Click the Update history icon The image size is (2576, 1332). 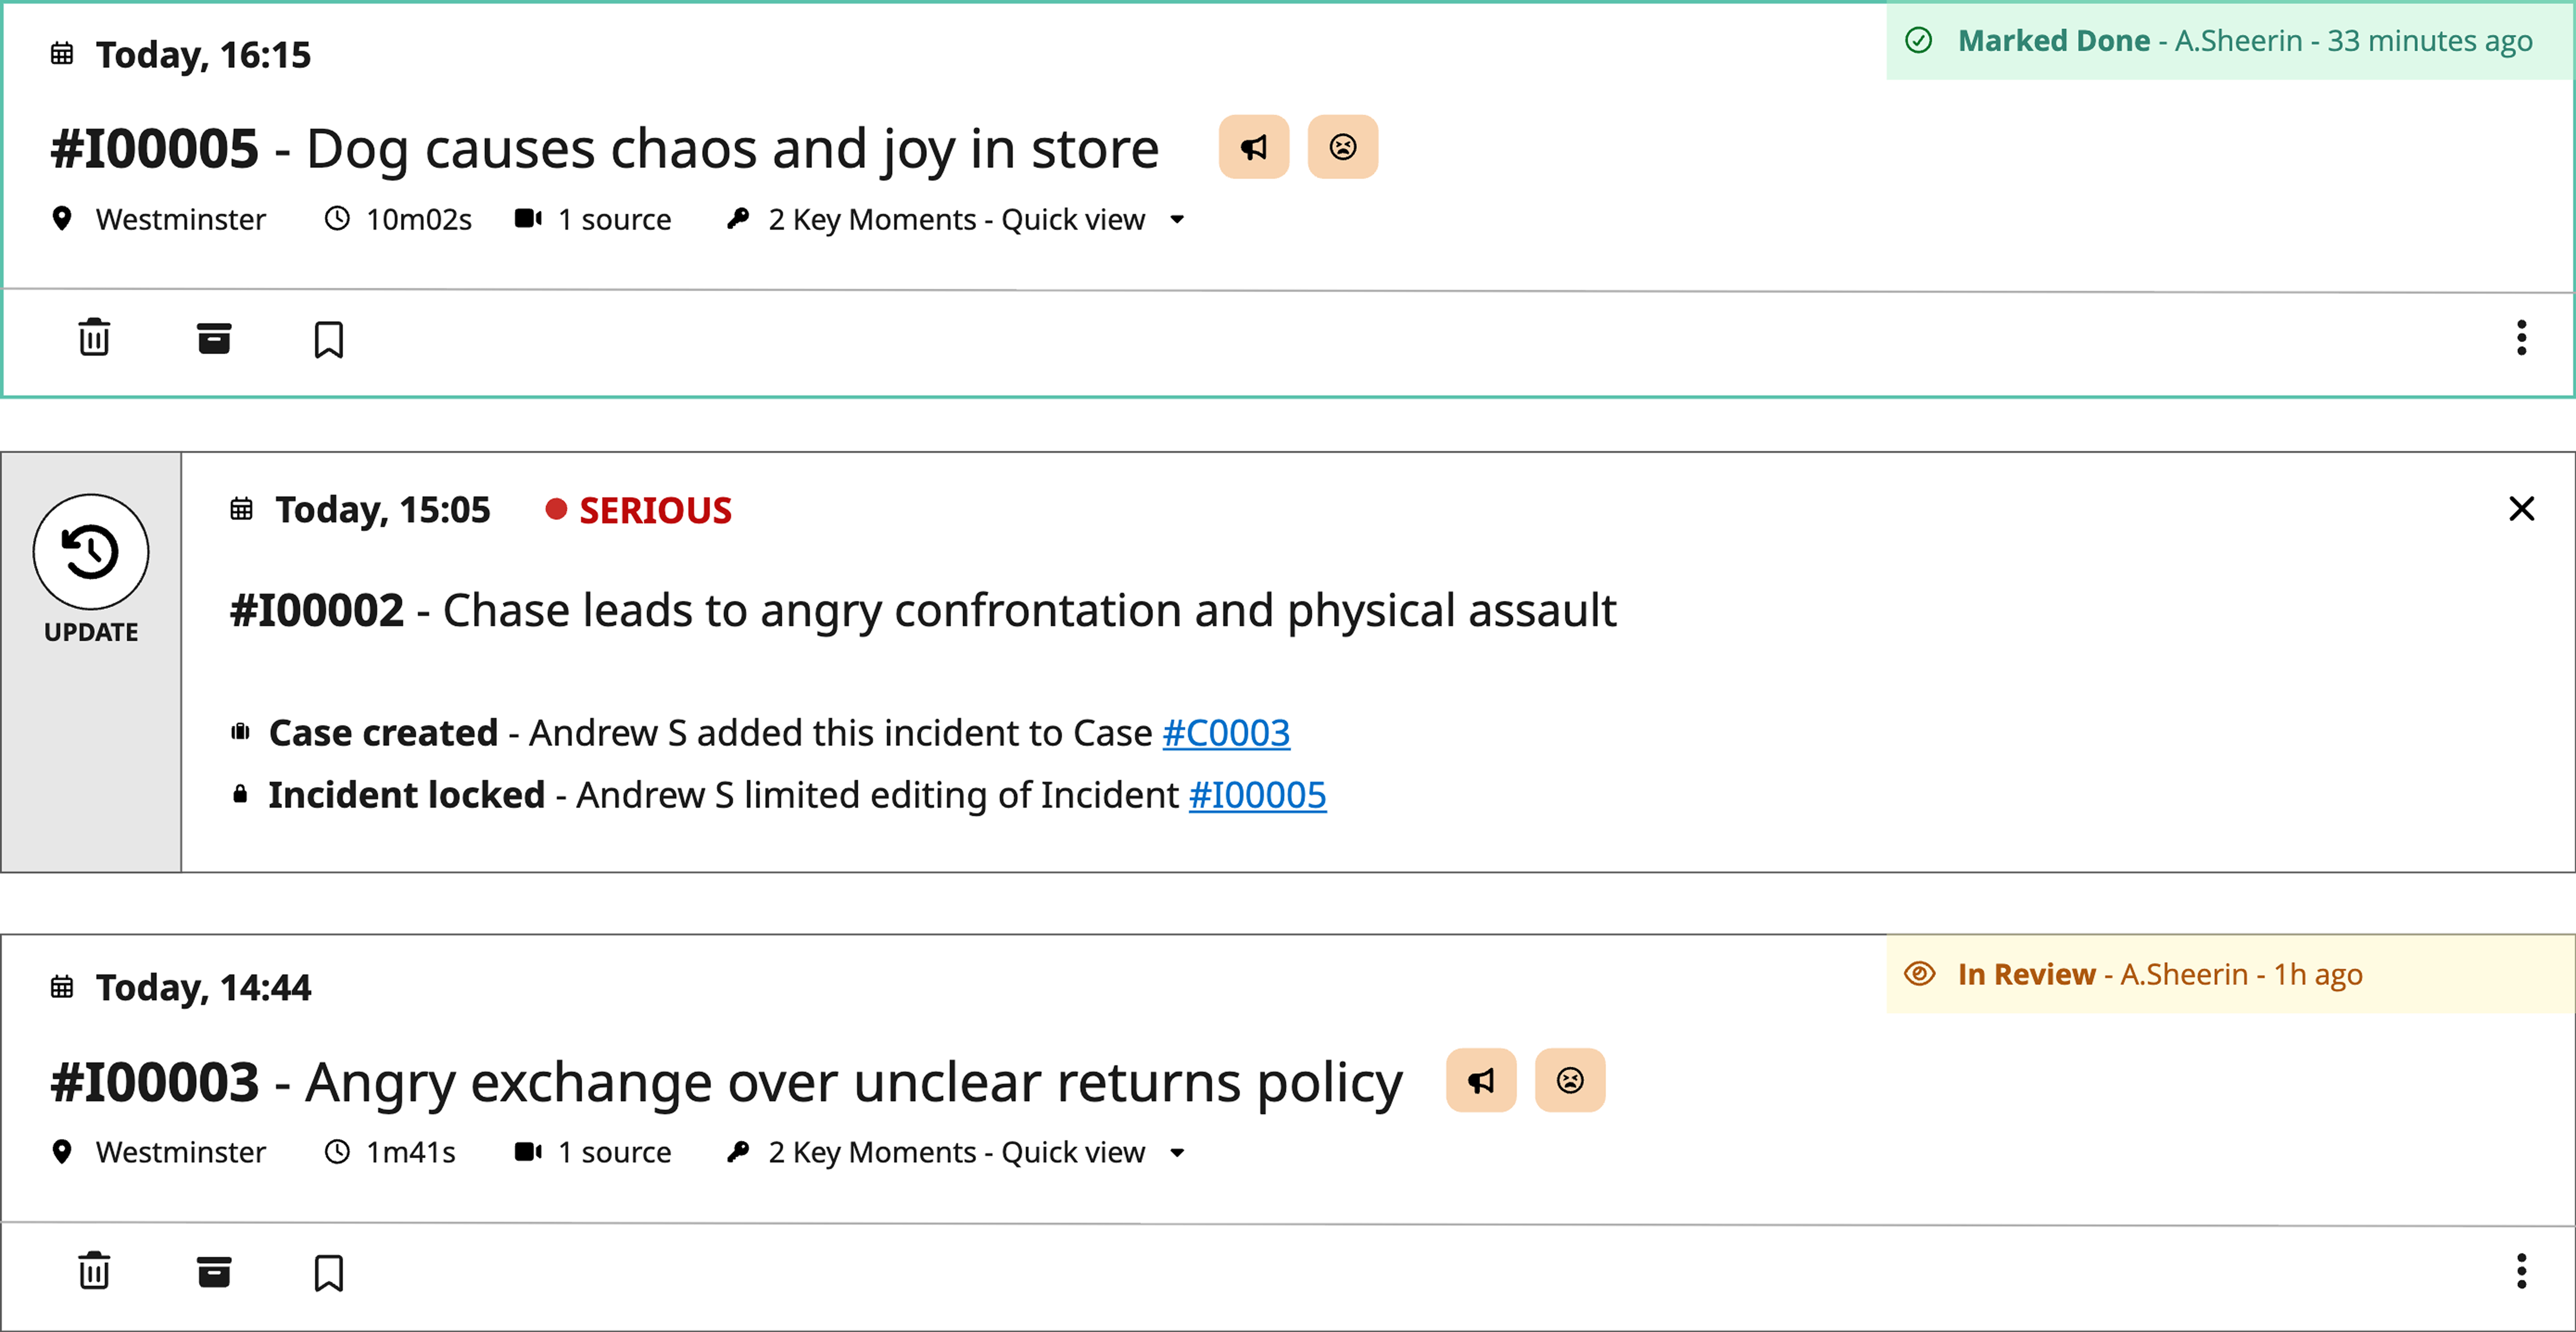[91, 552]
